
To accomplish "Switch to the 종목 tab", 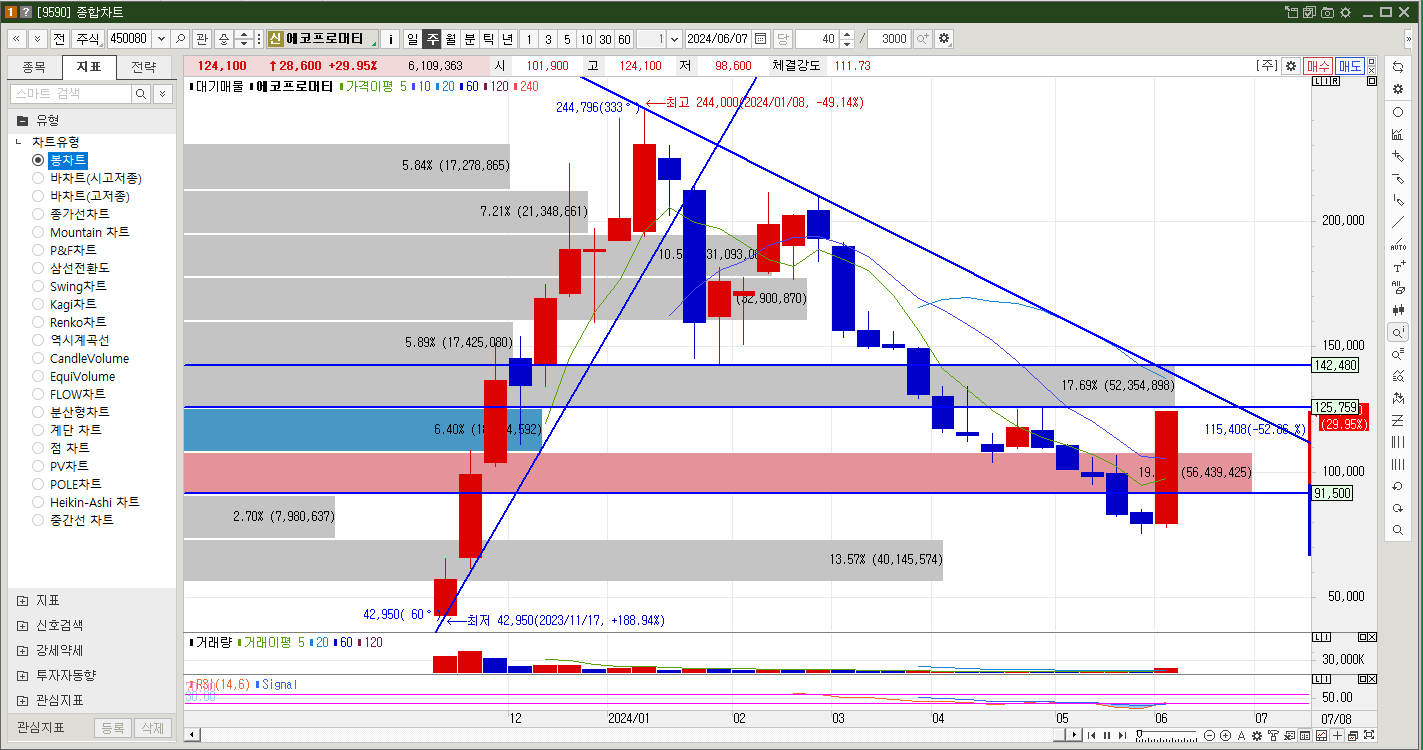I will pyautogui.click(x=34, y=67).
